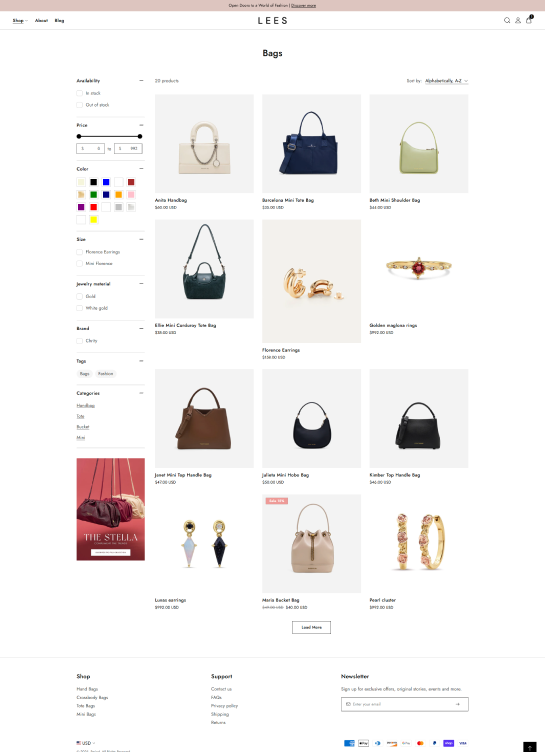
Task: Check the Out of stock filter
Action: pos(80,105)
